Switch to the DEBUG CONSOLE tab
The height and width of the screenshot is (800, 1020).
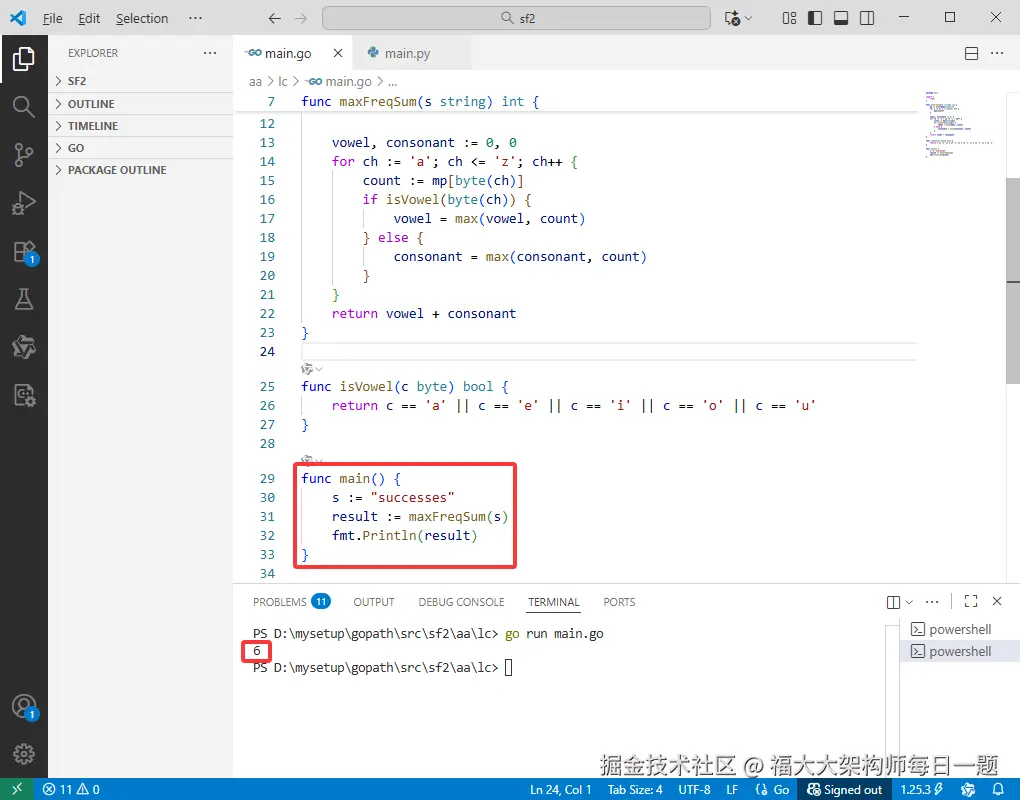pyautogui.click(x=461, y=602)
